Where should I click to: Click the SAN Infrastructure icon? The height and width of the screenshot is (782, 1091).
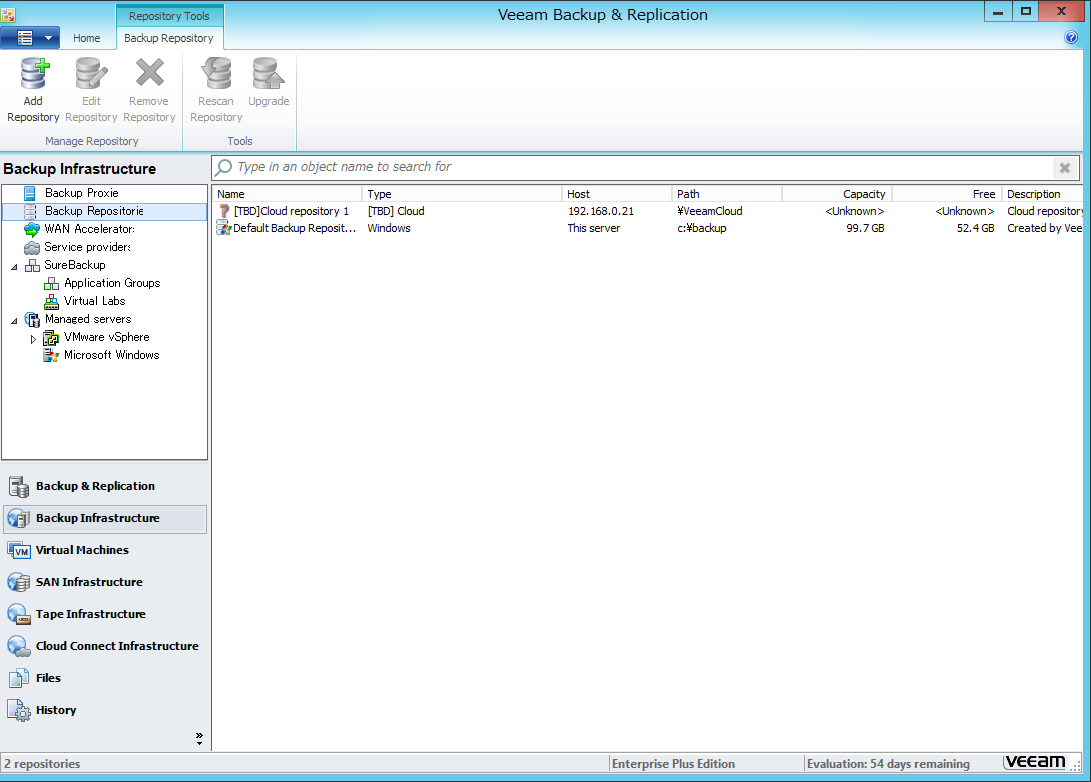coord(19,582)
